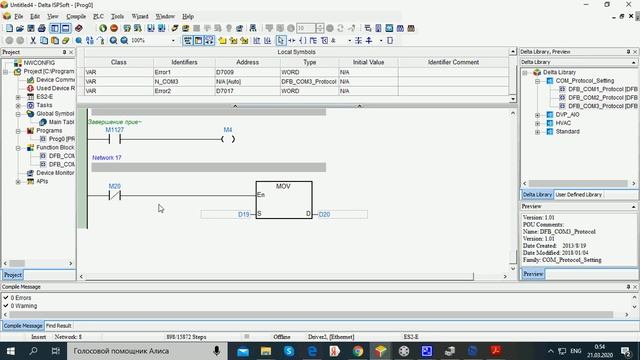The height and width of the screenshot is (360, 640).
Task: Click the red stop icon in the toolbar
Action: pyautogui.click(x=114, y=28)
